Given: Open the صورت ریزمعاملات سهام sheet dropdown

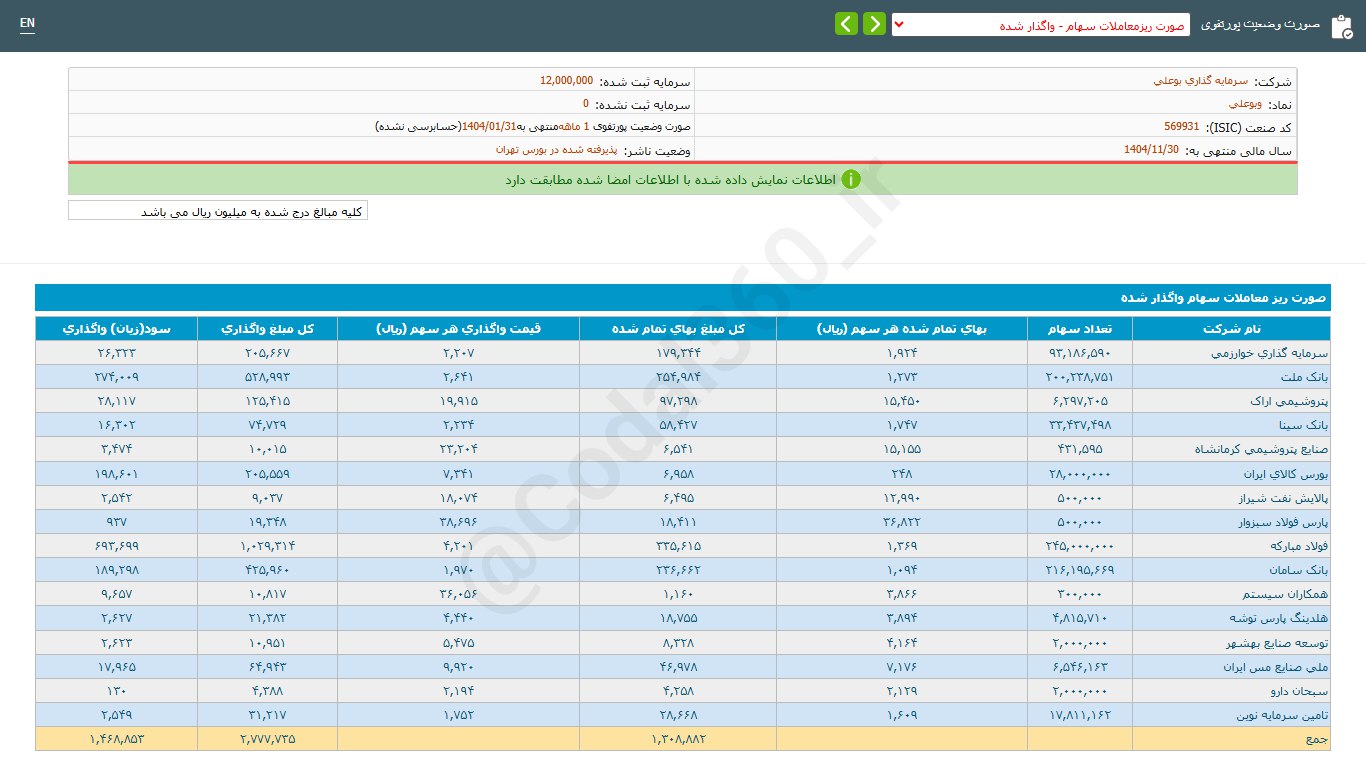Looking at the screenshot, I should pos(1040,25).
